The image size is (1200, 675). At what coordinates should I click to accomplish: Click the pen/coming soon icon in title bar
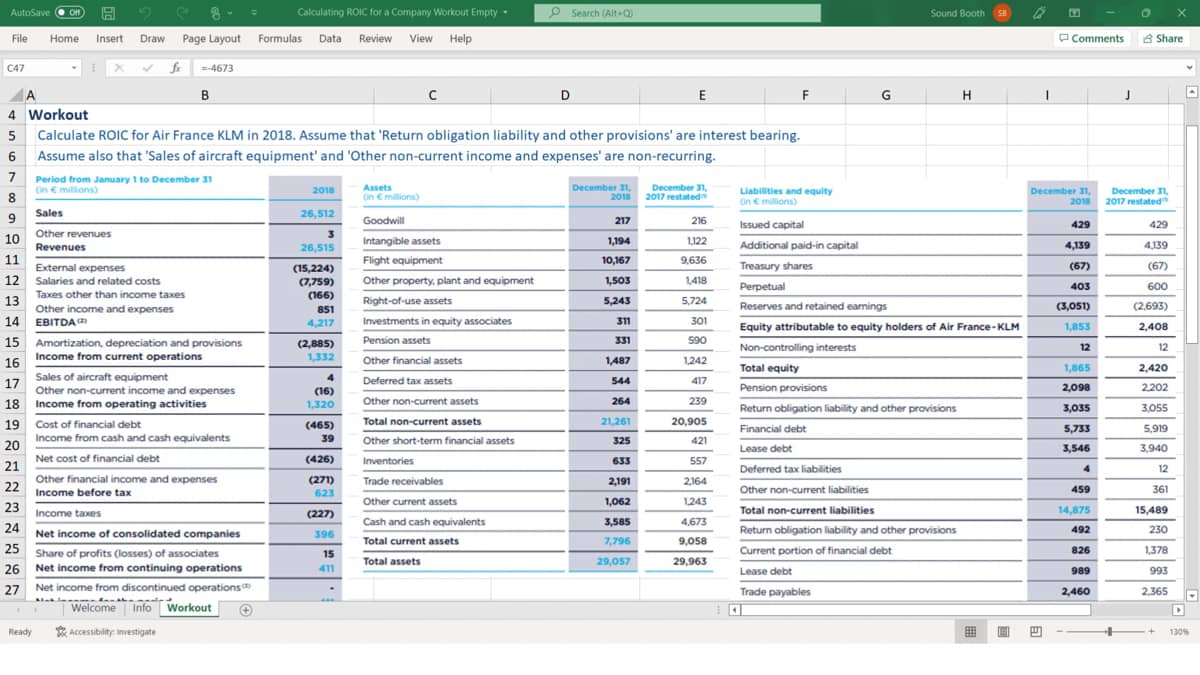click(1041, 13)
